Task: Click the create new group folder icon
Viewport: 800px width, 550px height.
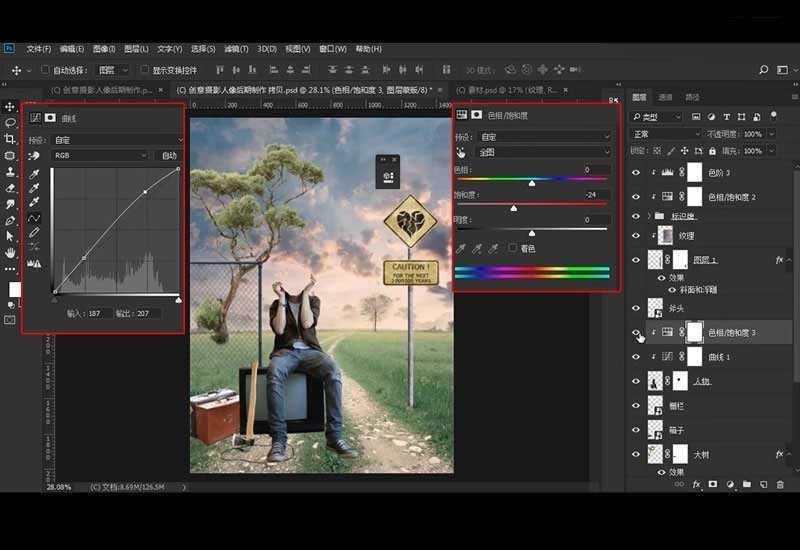Action: click(x=746, y=484)
